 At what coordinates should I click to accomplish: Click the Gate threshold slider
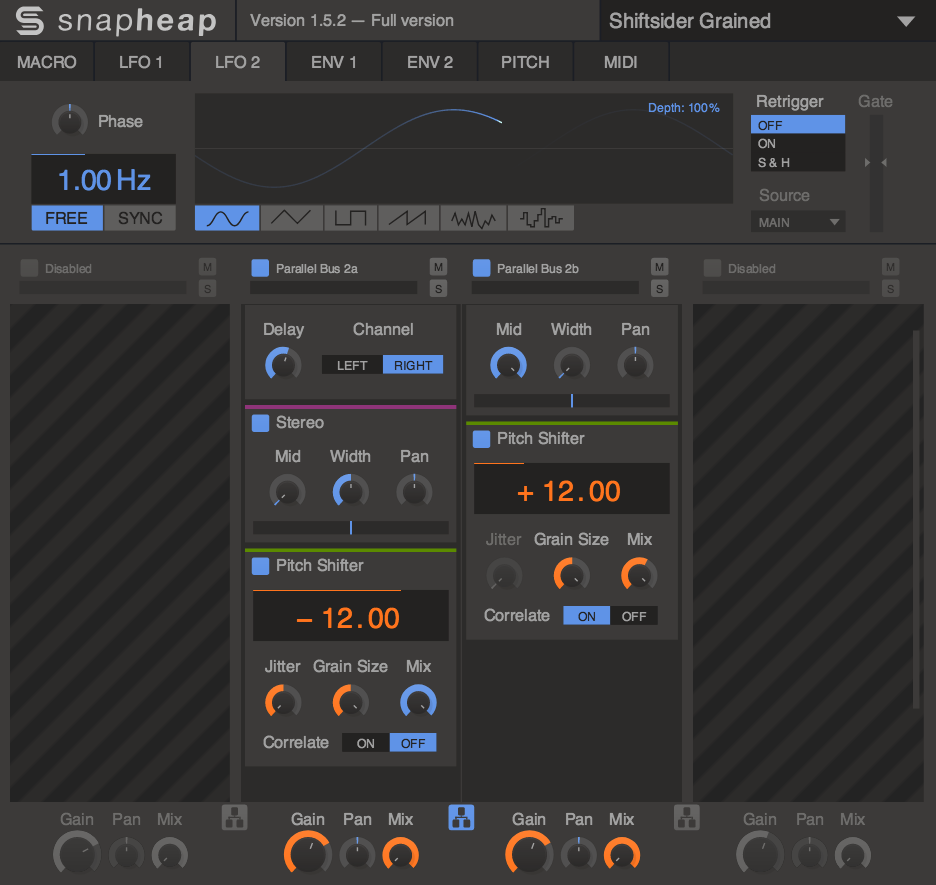click(876, 172)
